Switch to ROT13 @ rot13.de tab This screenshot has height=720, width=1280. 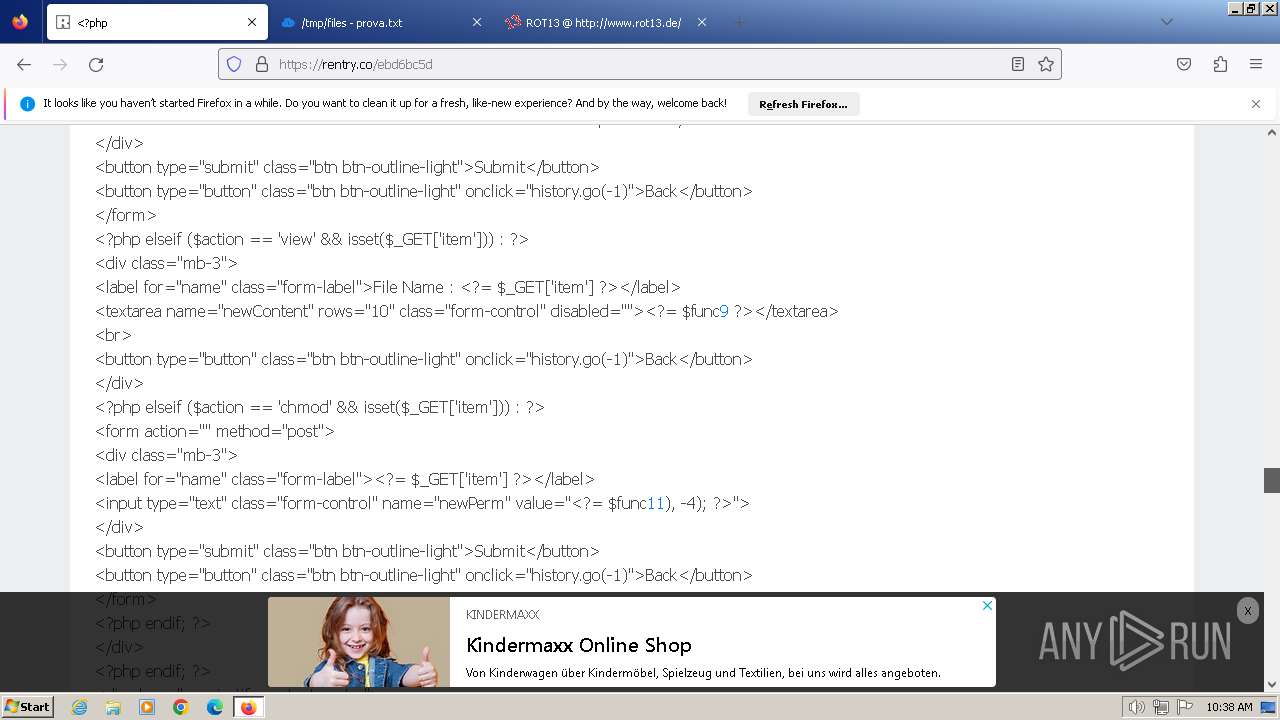tap(607, 22)
